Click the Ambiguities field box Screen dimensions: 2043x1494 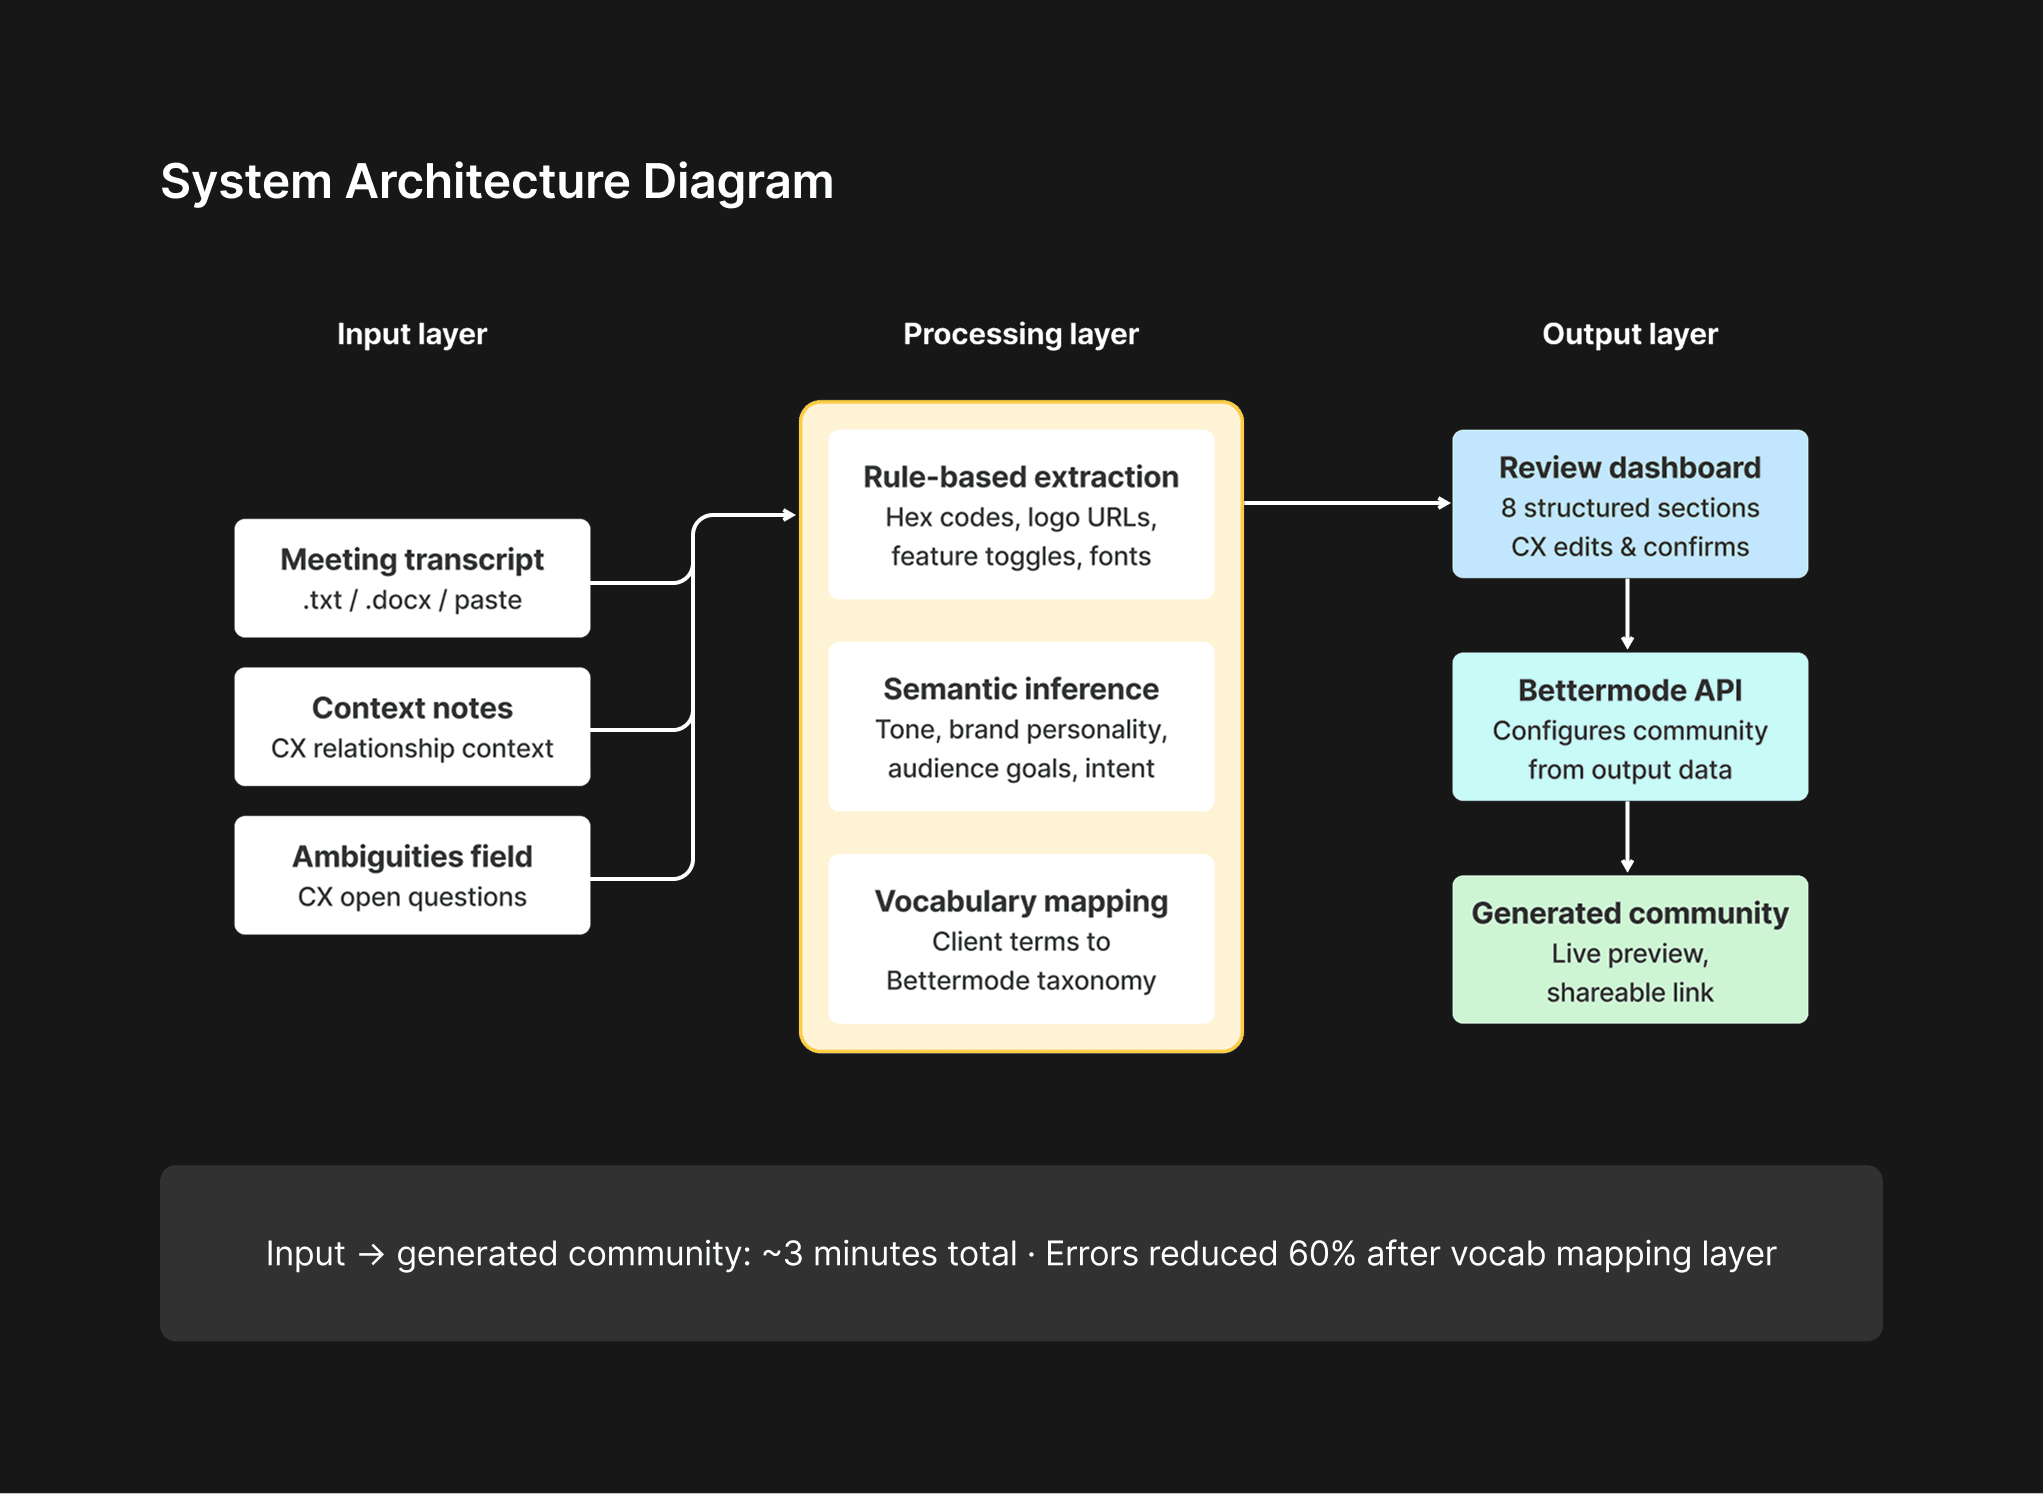coord(412,875)
